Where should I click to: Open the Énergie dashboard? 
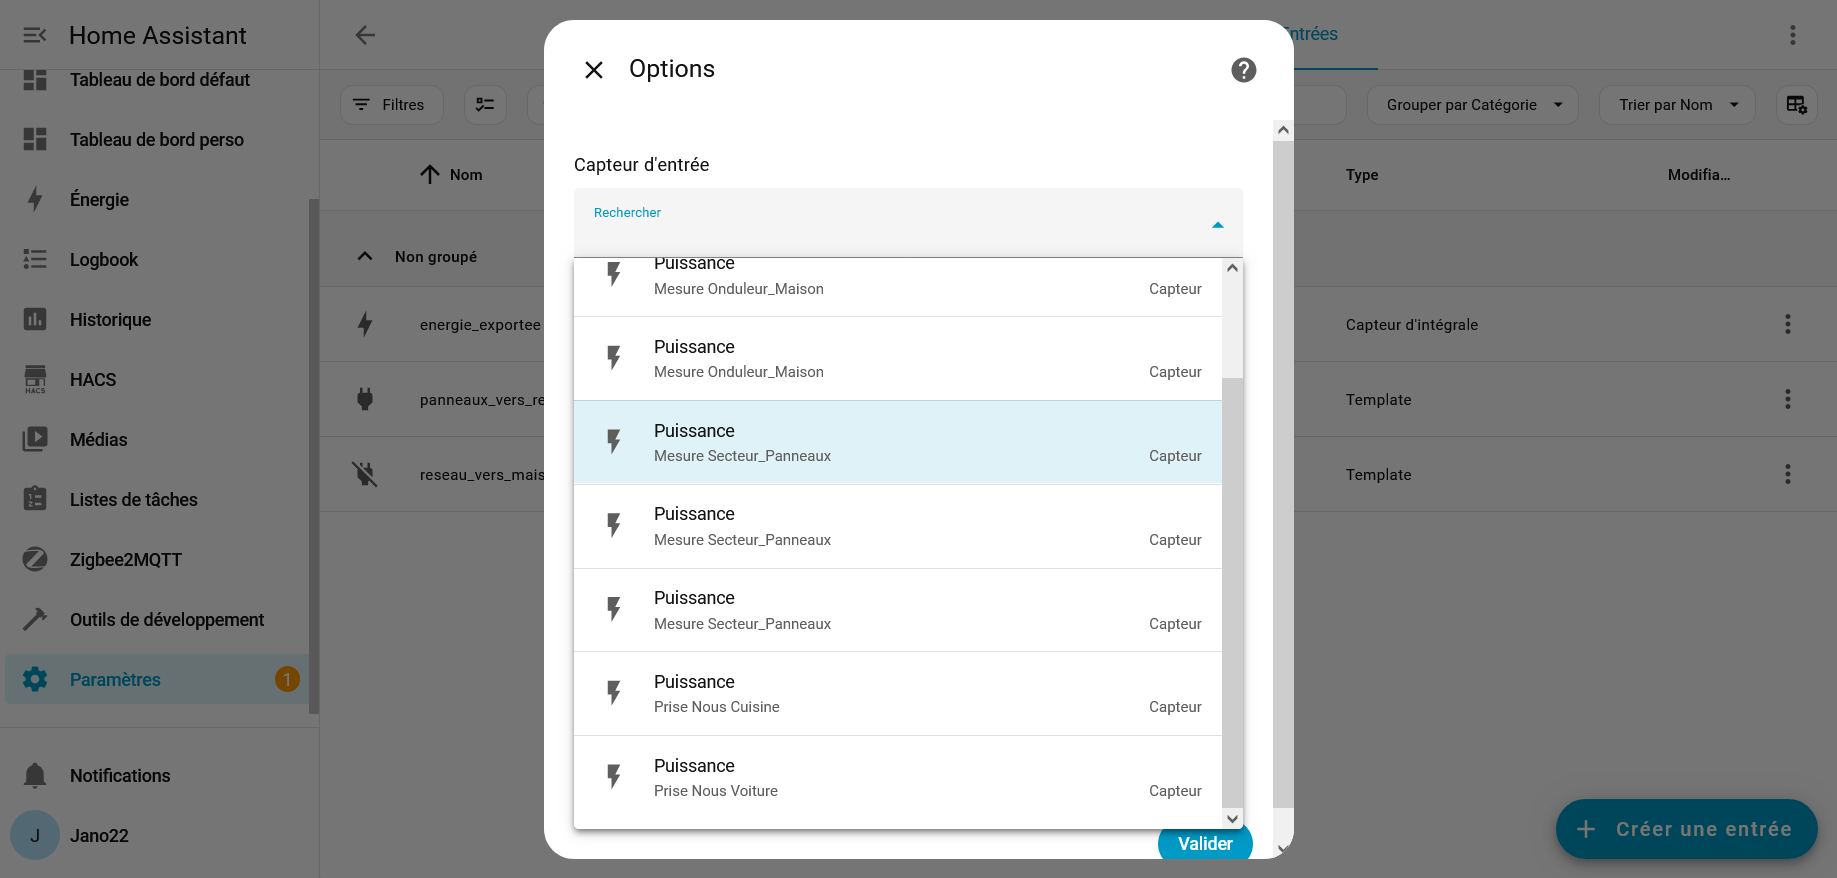[x=99, y=200]
